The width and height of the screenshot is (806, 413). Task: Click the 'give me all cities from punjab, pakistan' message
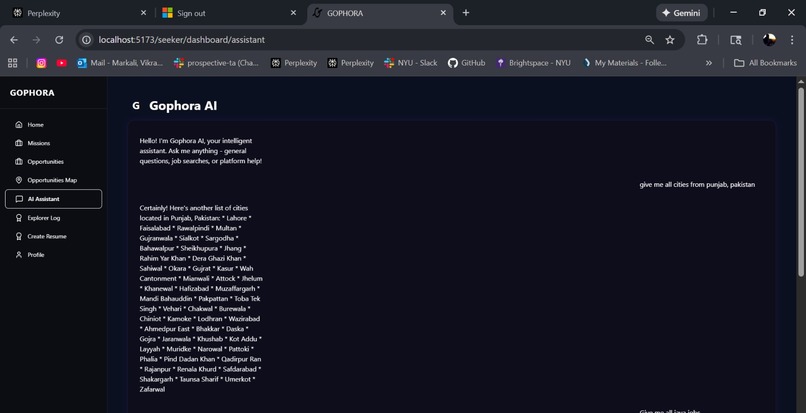point(697,184)
